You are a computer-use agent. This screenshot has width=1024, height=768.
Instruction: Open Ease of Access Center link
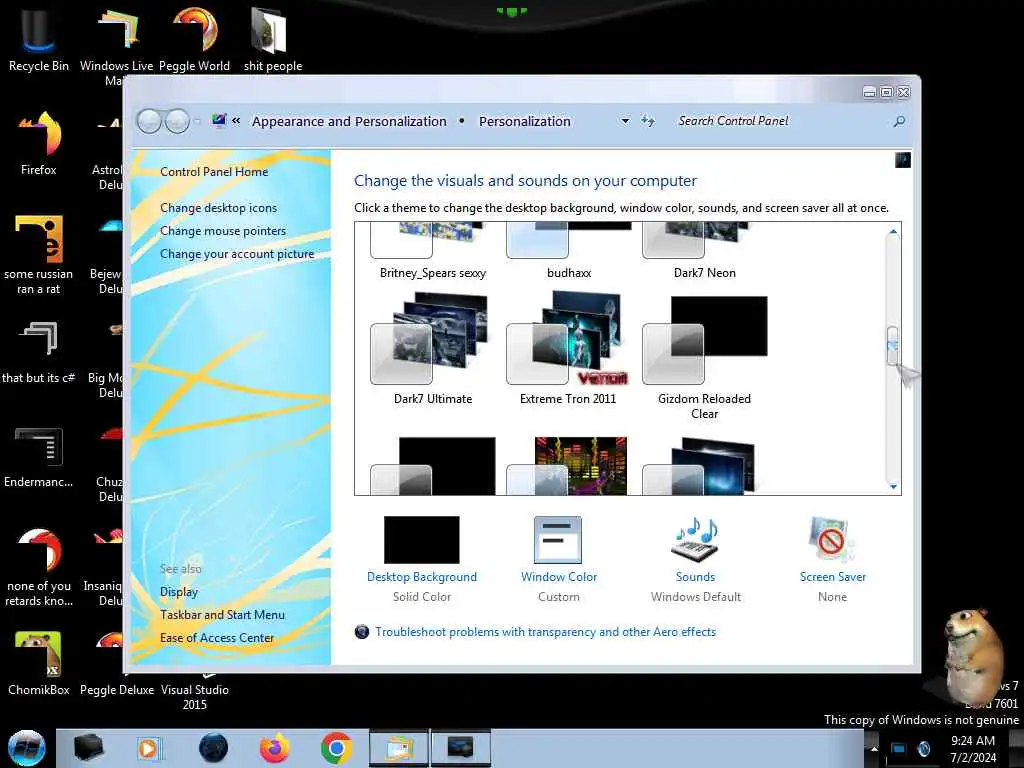coord(217,638)
